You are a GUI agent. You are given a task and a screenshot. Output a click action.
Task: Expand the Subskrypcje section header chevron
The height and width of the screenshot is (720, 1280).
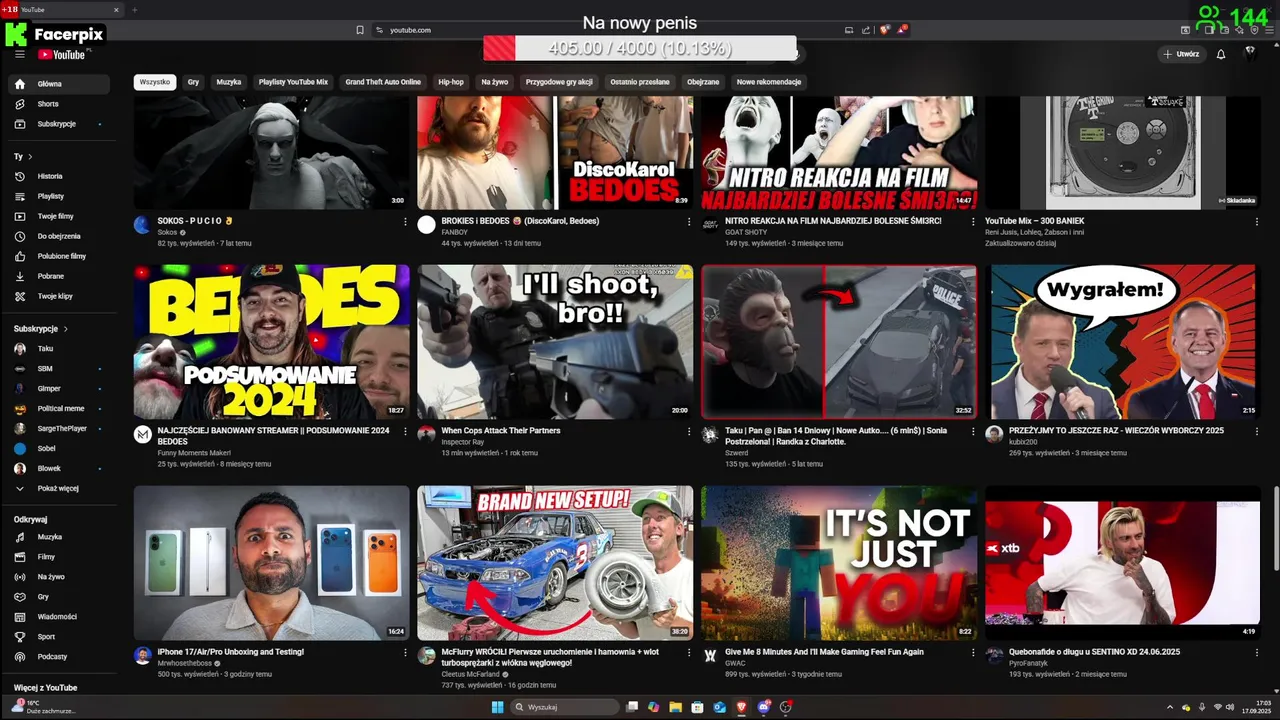click(66, 329)
